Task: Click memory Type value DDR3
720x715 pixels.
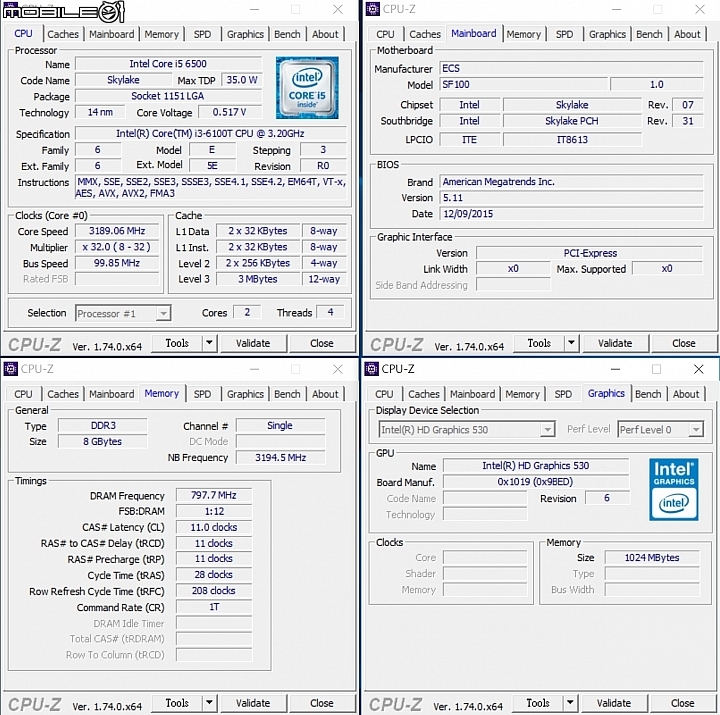Action: click(103, 426)
